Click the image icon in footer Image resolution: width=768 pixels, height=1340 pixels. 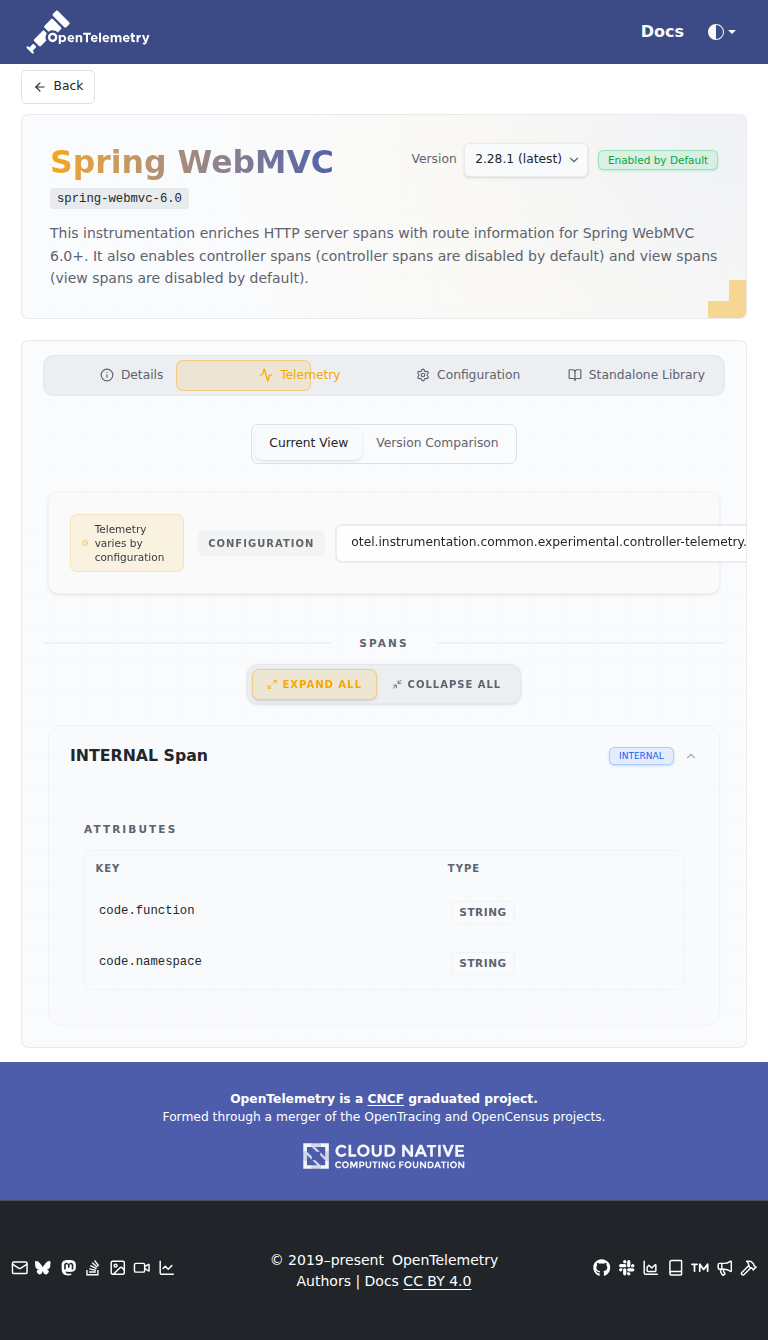117,1268
